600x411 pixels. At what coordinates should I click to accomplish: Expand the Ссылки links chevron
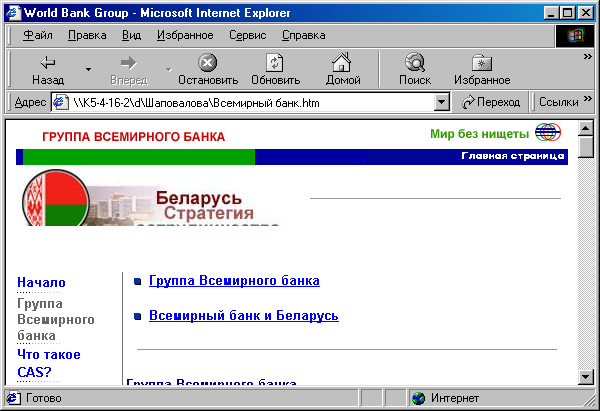588,99
